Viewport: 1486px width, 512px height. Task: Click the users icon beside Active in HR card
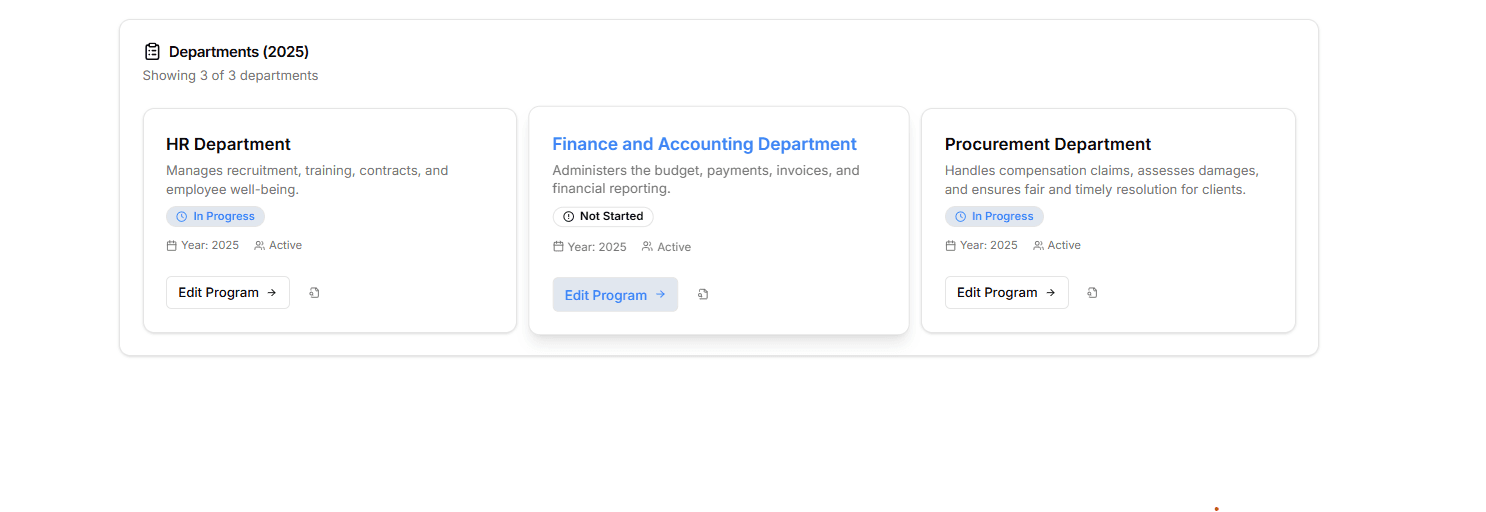click(x=259, y=245)
